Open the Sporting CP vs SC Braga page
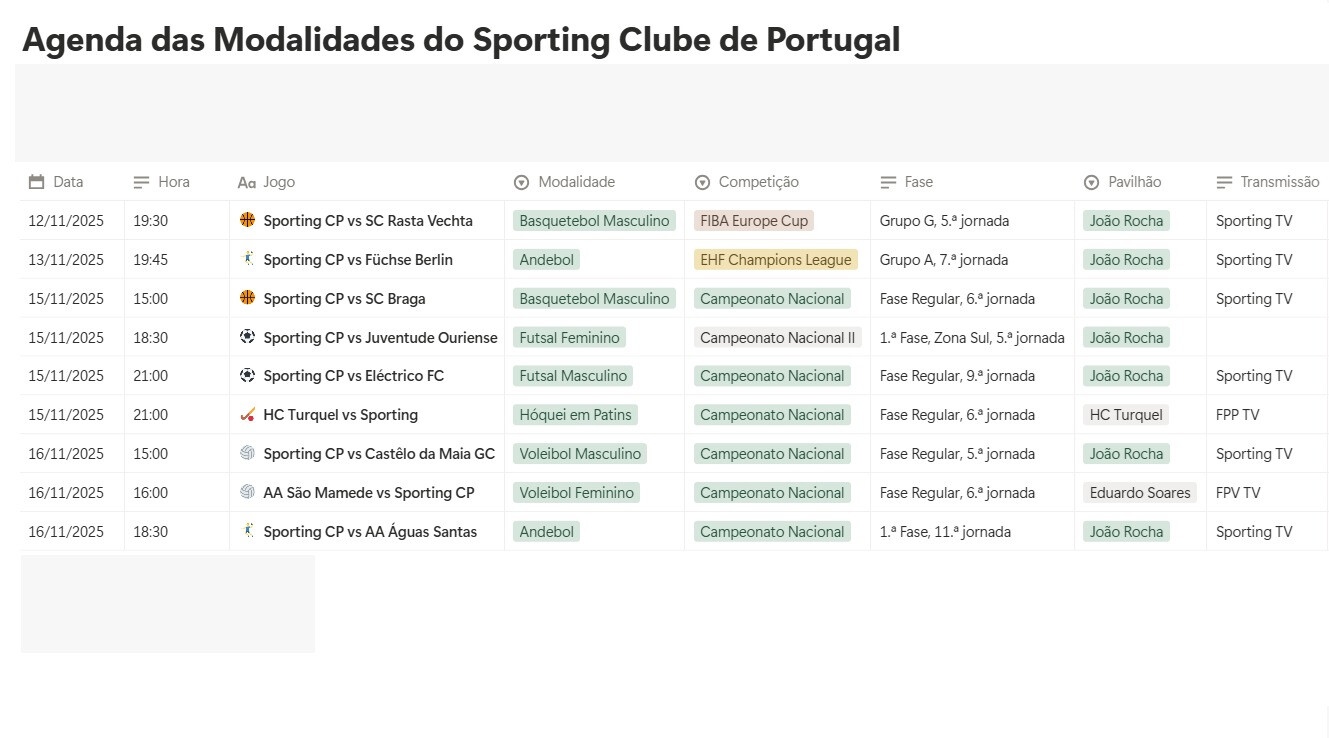The image size is (1329, 738). [344, 299]
